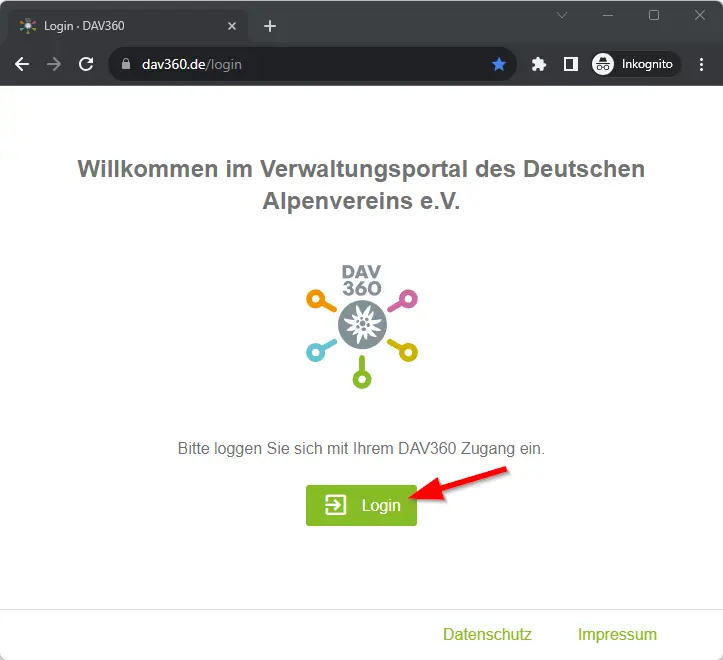Bookmark this page with the star icon
Screen dimensions: 723x660
(x=499, y=64)
